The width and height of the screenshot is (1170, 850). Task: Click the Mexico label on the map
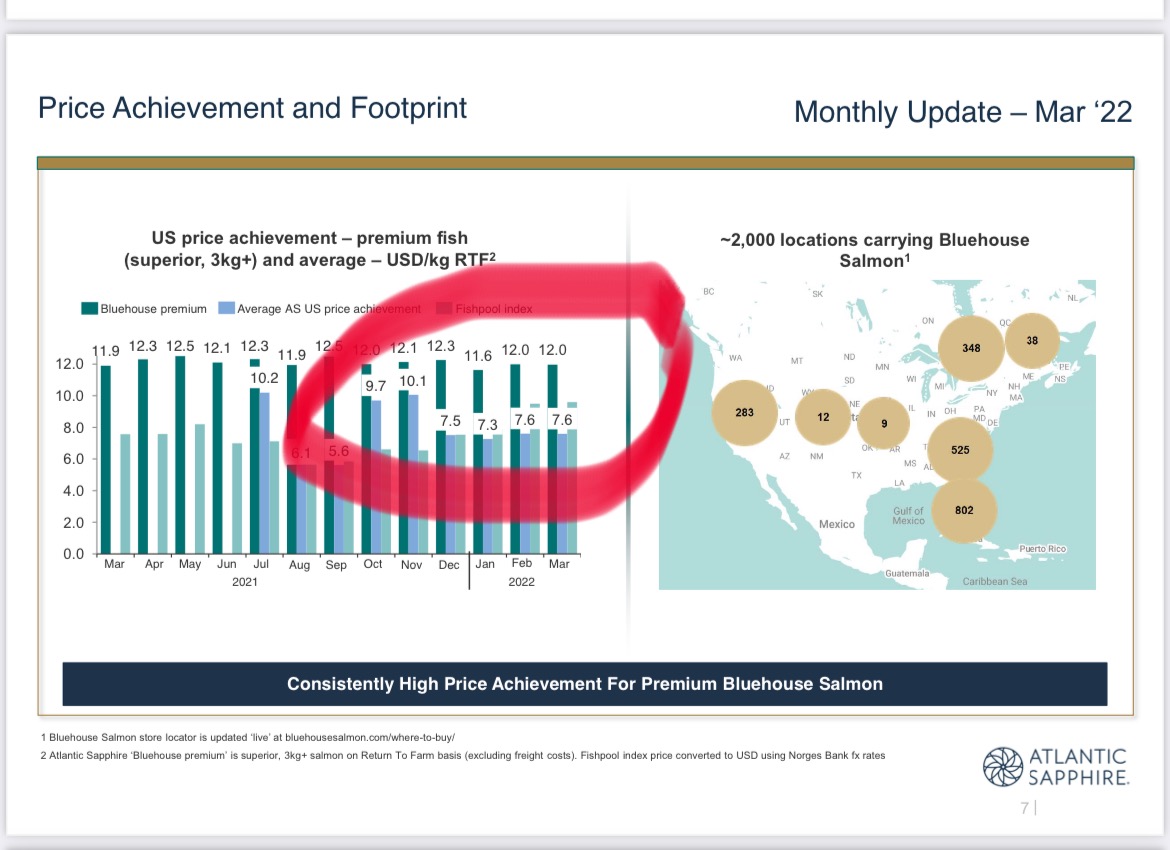coord(836,524)
